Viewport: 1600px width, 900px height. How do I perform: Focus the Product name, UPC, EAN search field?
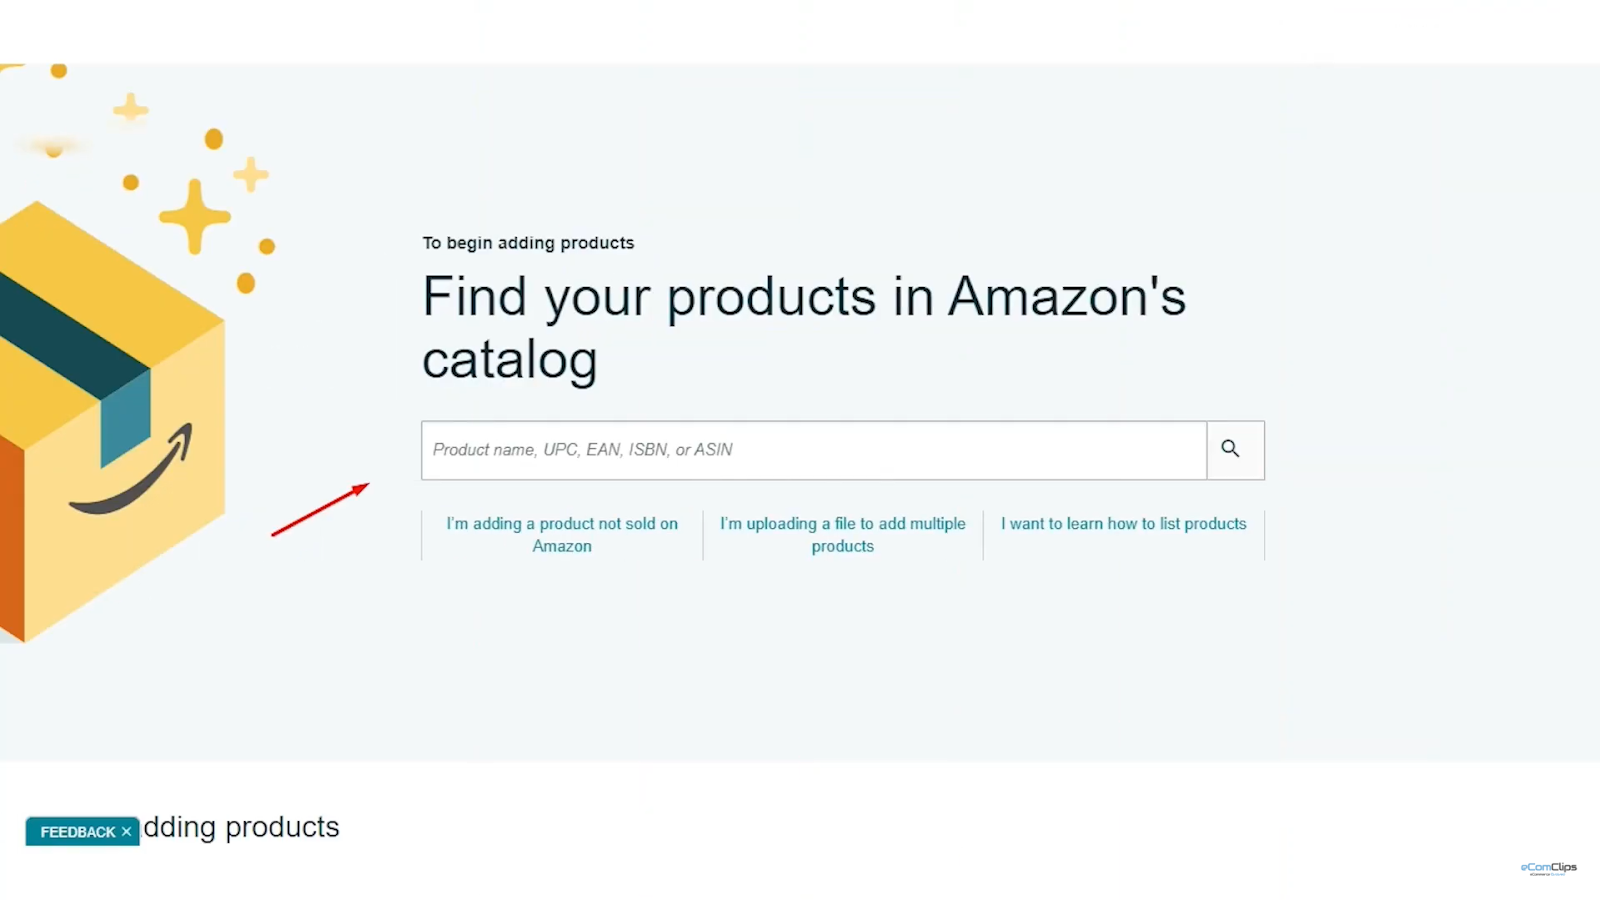pyautogui.click(x=814, y=450)
